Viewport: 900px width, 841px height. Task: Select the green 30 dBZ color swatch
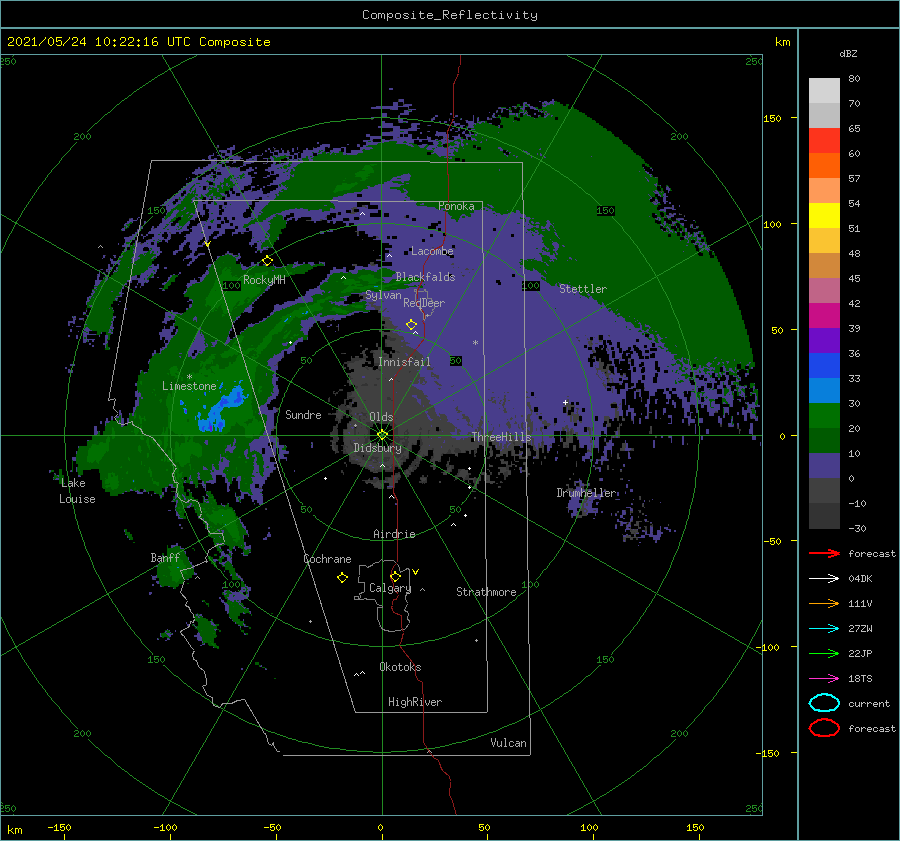(x=824, y=416)
